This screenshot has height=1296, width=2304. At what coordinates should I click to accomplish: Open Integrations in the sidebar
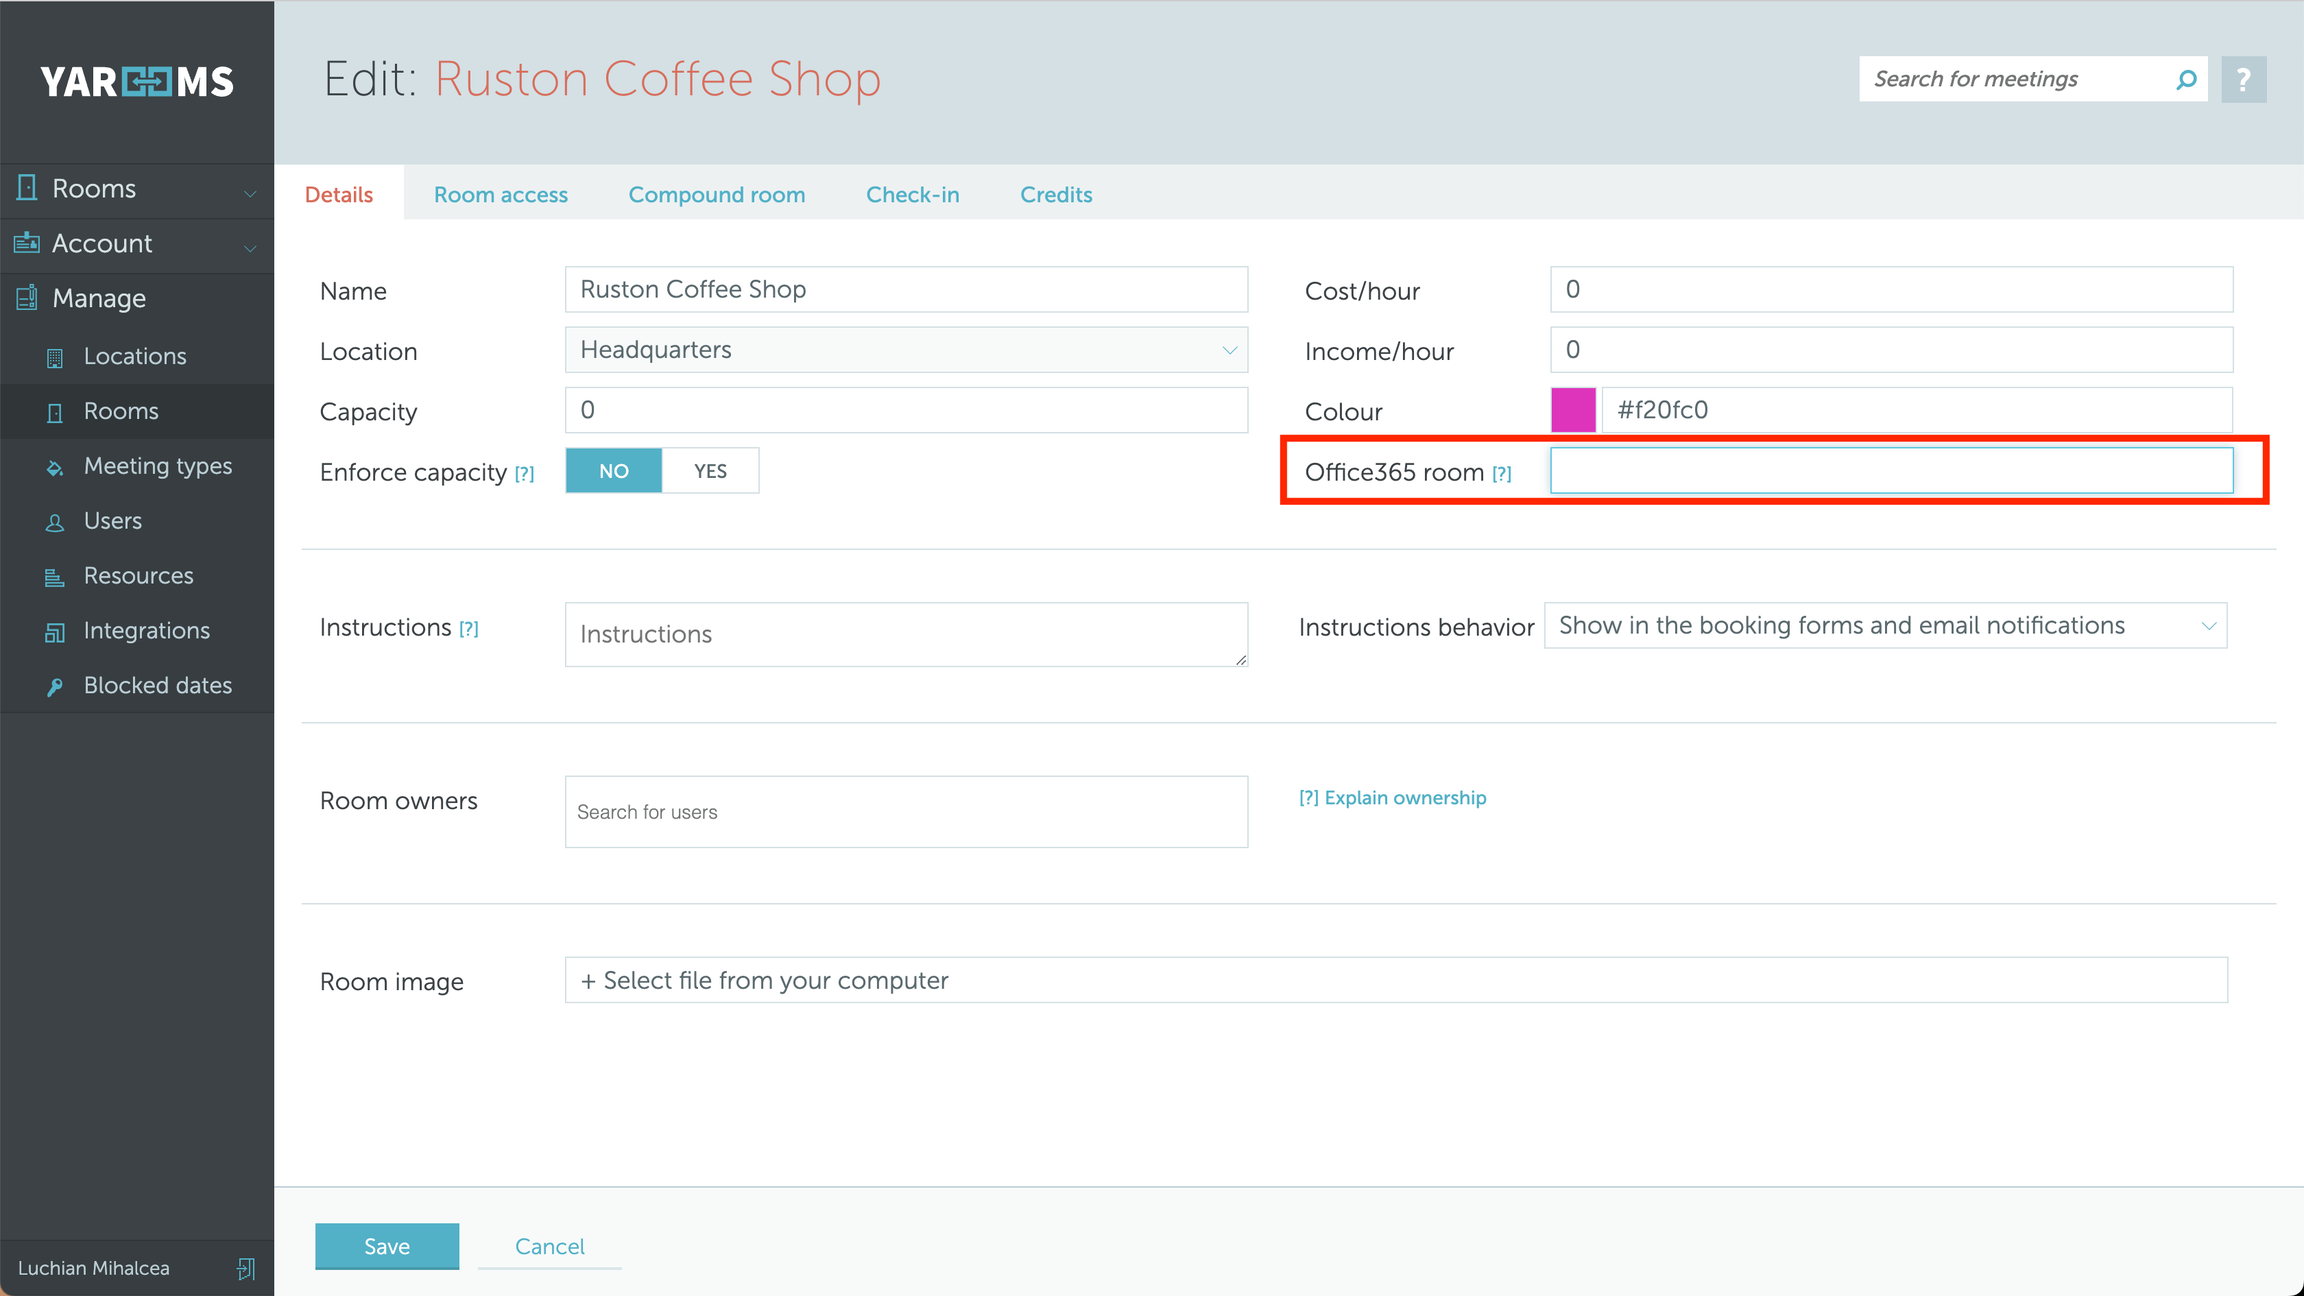(146, 631)
